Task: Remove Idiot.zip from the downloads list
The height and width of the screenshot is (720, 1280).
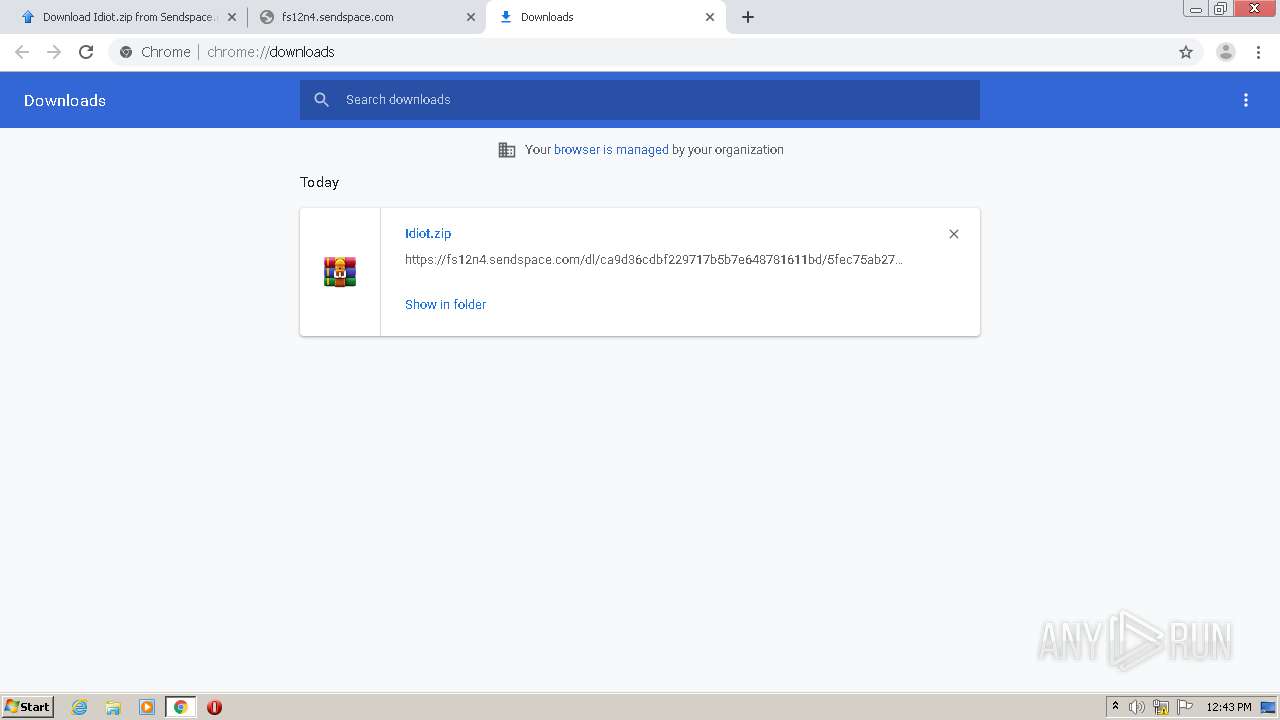Action: [x=954, y=234]
